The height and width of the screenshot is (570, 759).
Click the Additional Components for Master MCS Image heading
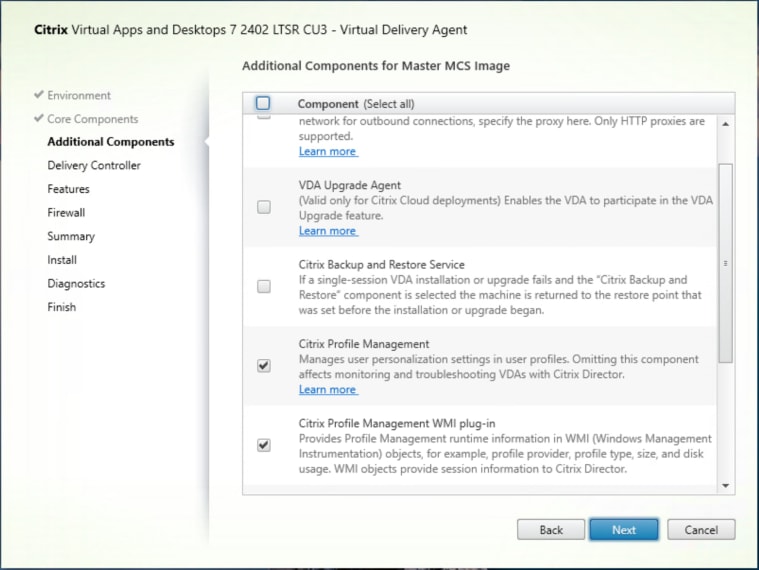coord(376,66)
